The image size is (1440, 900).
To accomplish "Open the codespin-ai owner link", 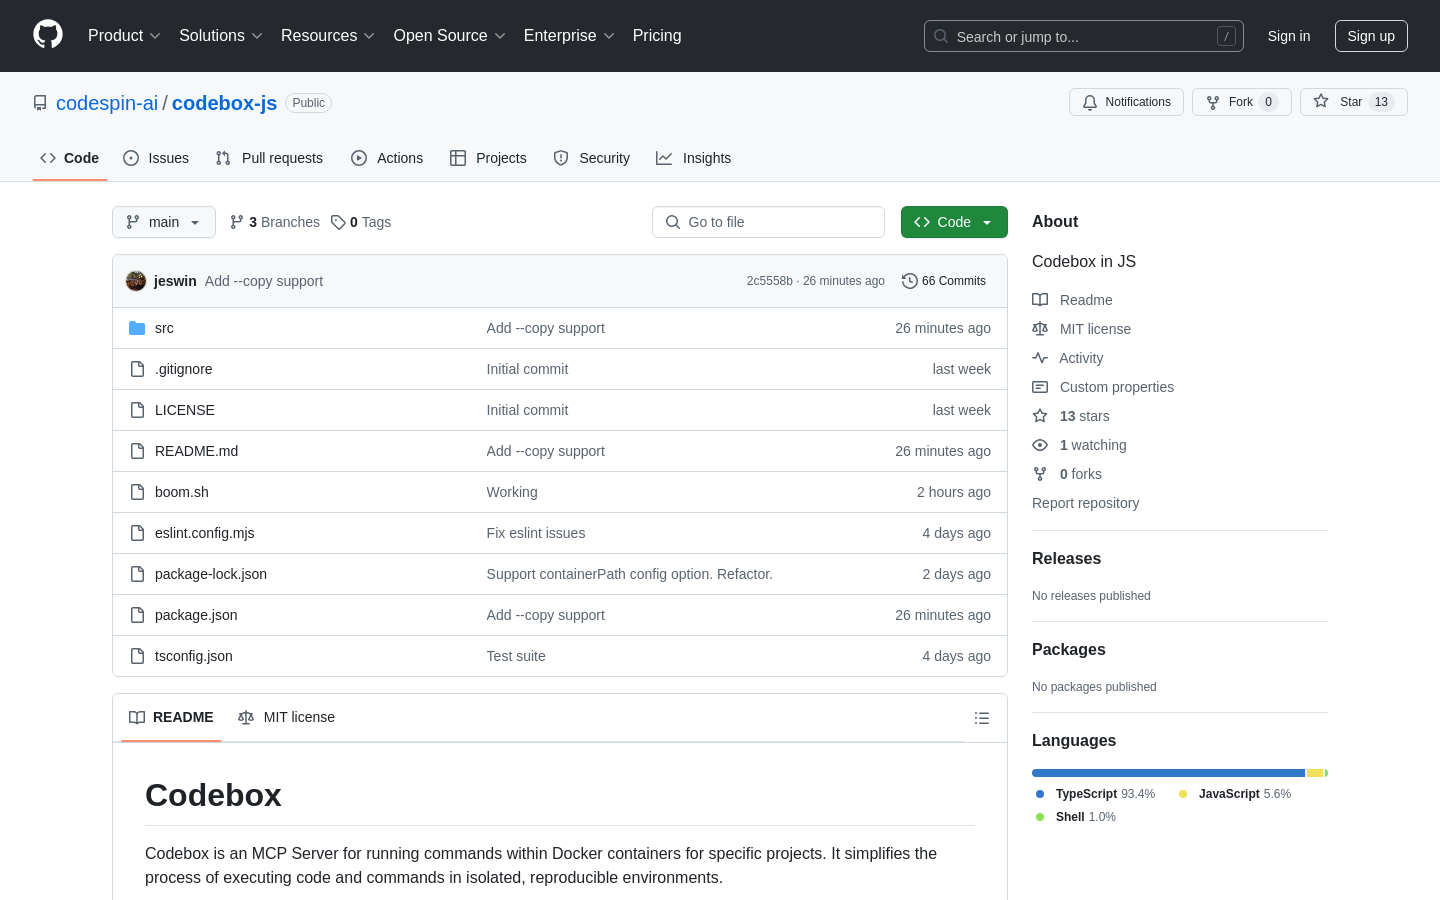I will pos(107,103).
